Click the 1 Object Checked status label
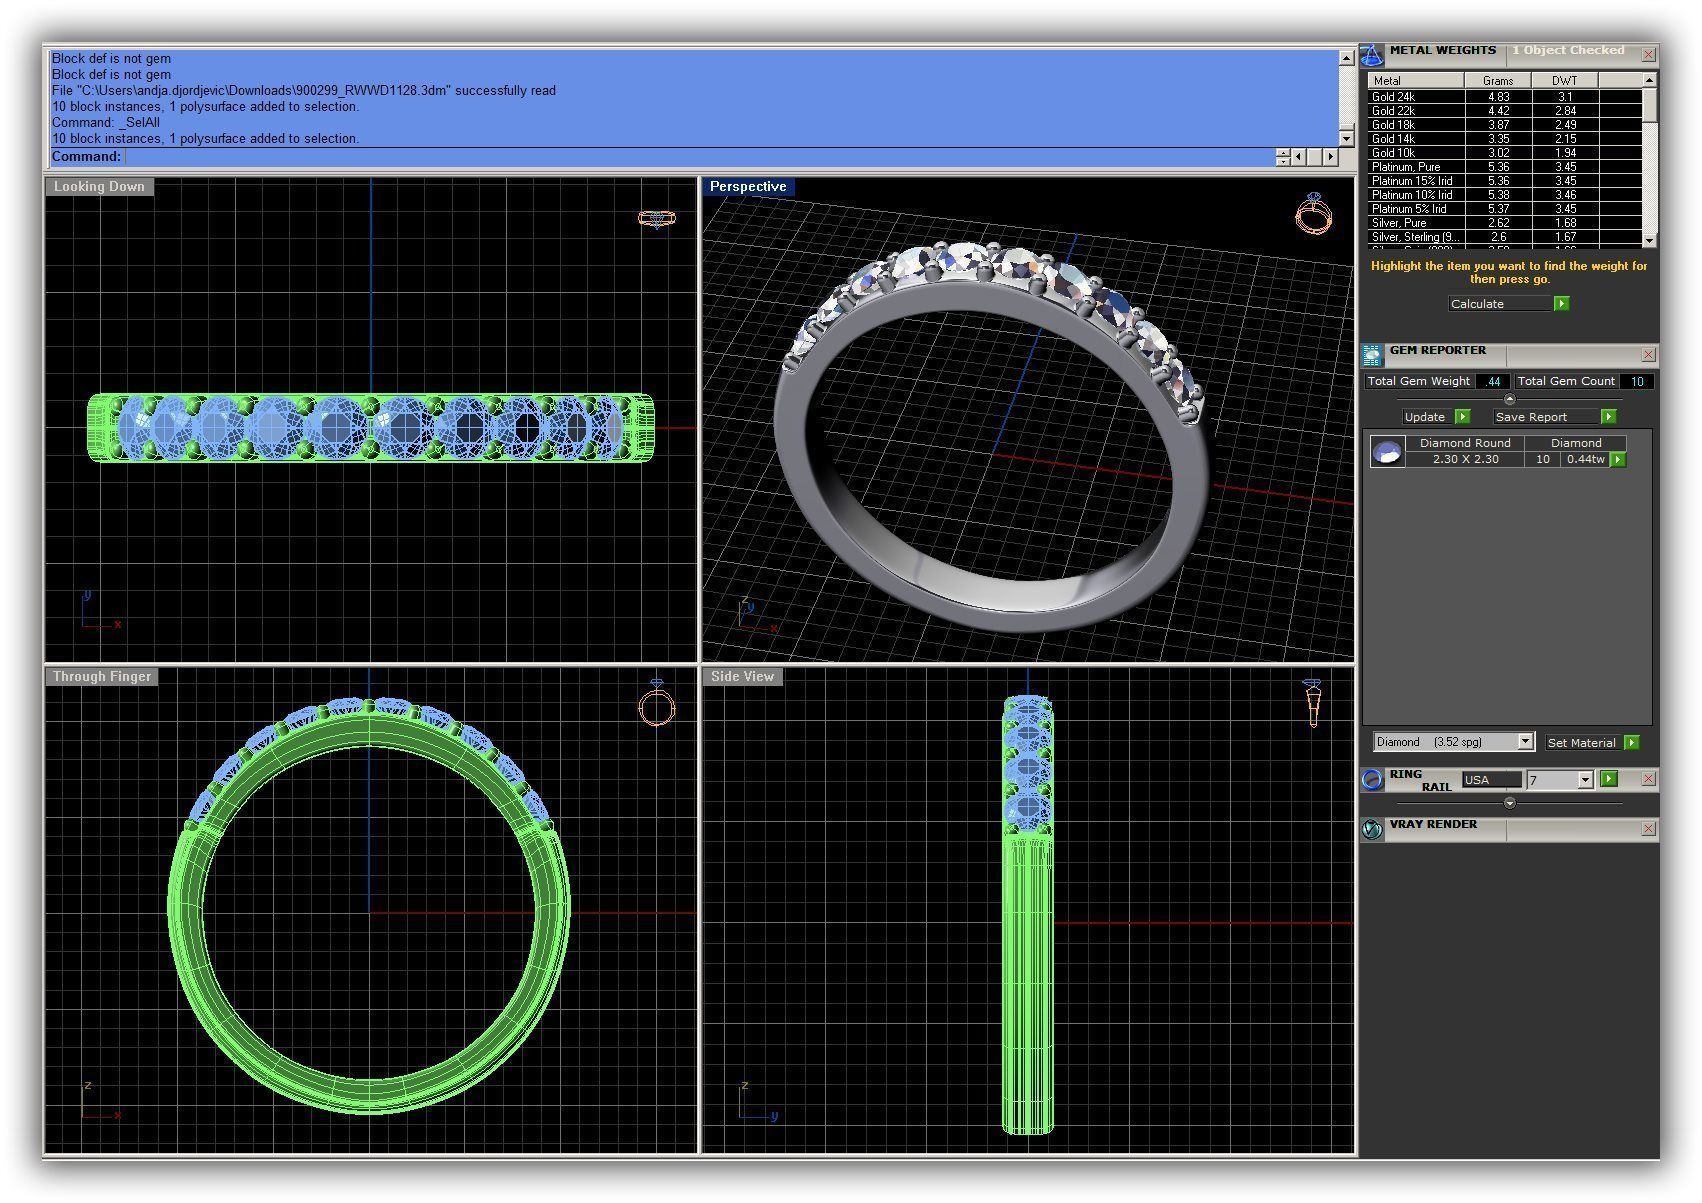Viewport: 1702px width, 1203px height. click(x=1567, y=50)
